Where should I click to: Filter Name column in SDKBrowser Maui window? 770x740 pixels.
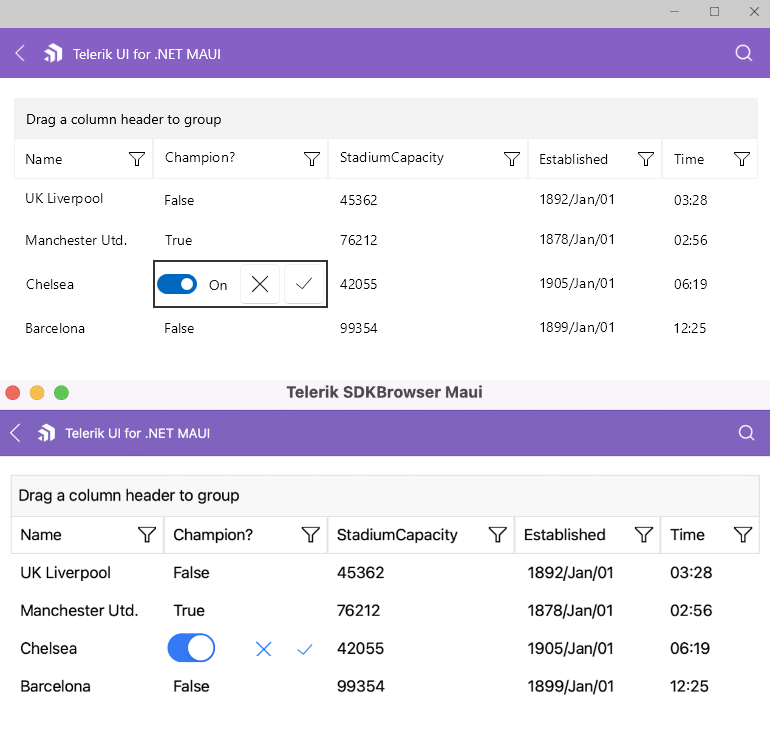click(147, 534)
